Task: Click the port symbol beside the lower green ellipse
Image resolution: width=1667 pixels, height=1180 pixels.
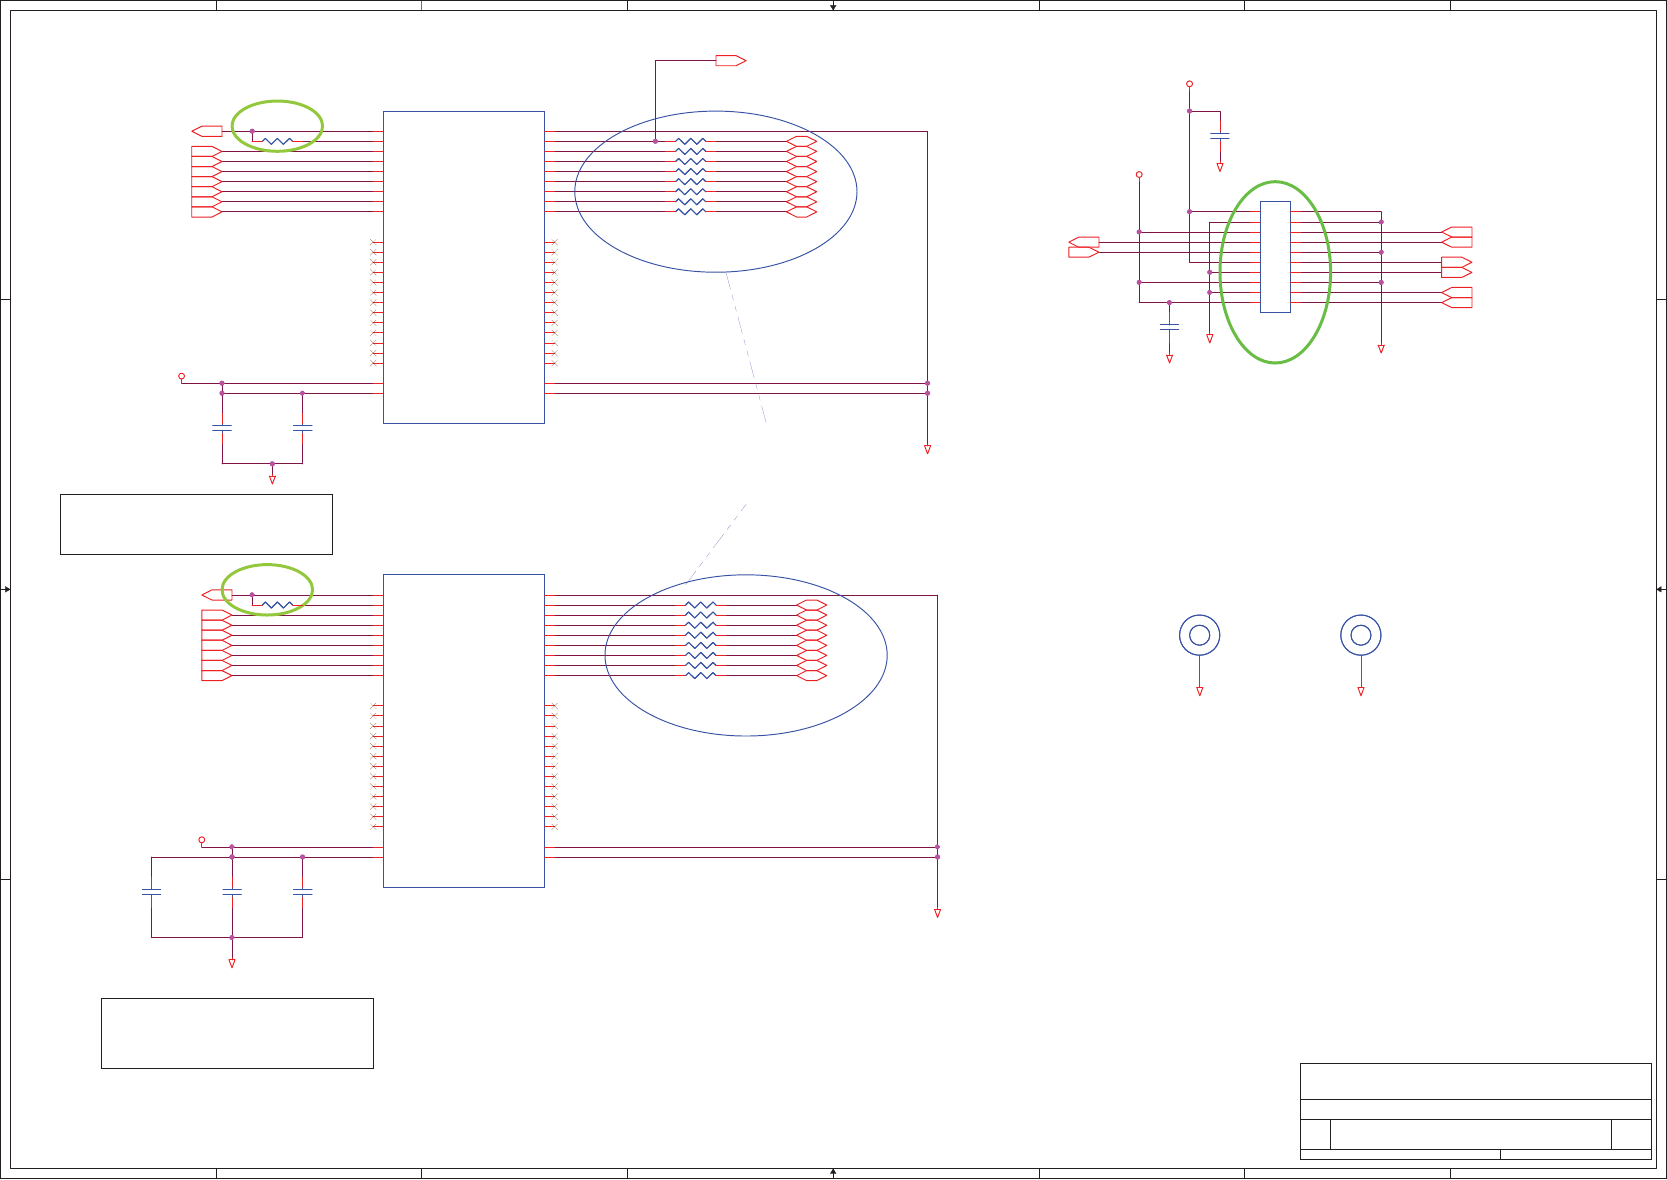Action: [217, 595]
